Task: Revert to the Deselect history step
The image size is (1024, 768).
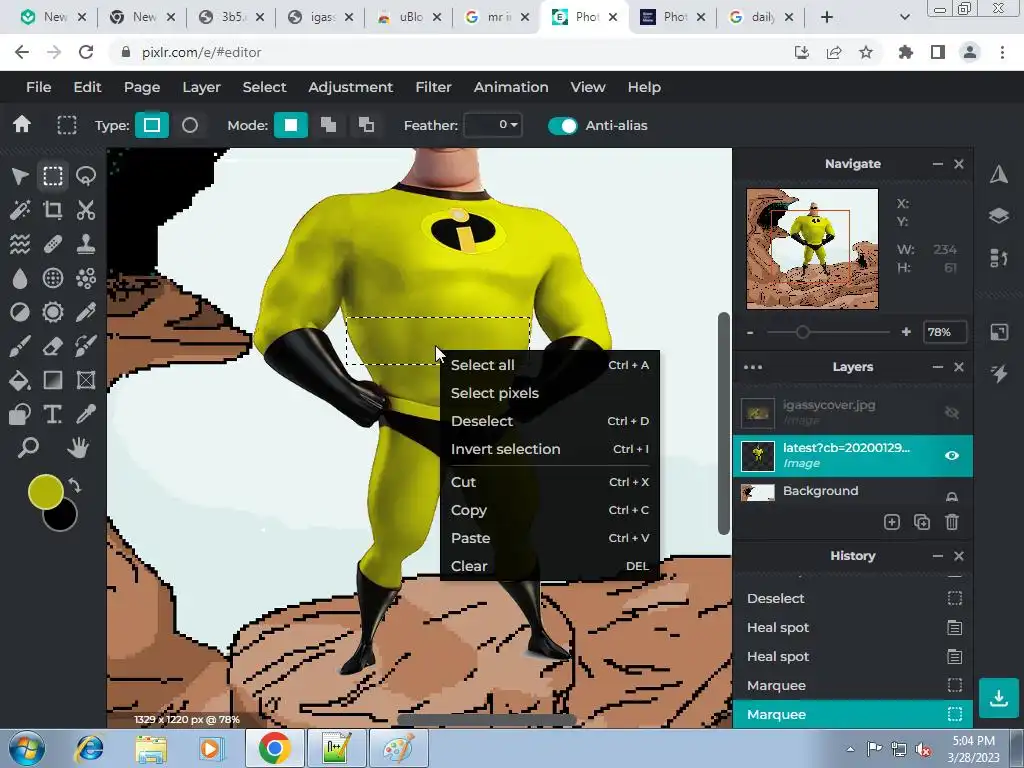Action: pyautogui.click(x=852, y=598)
